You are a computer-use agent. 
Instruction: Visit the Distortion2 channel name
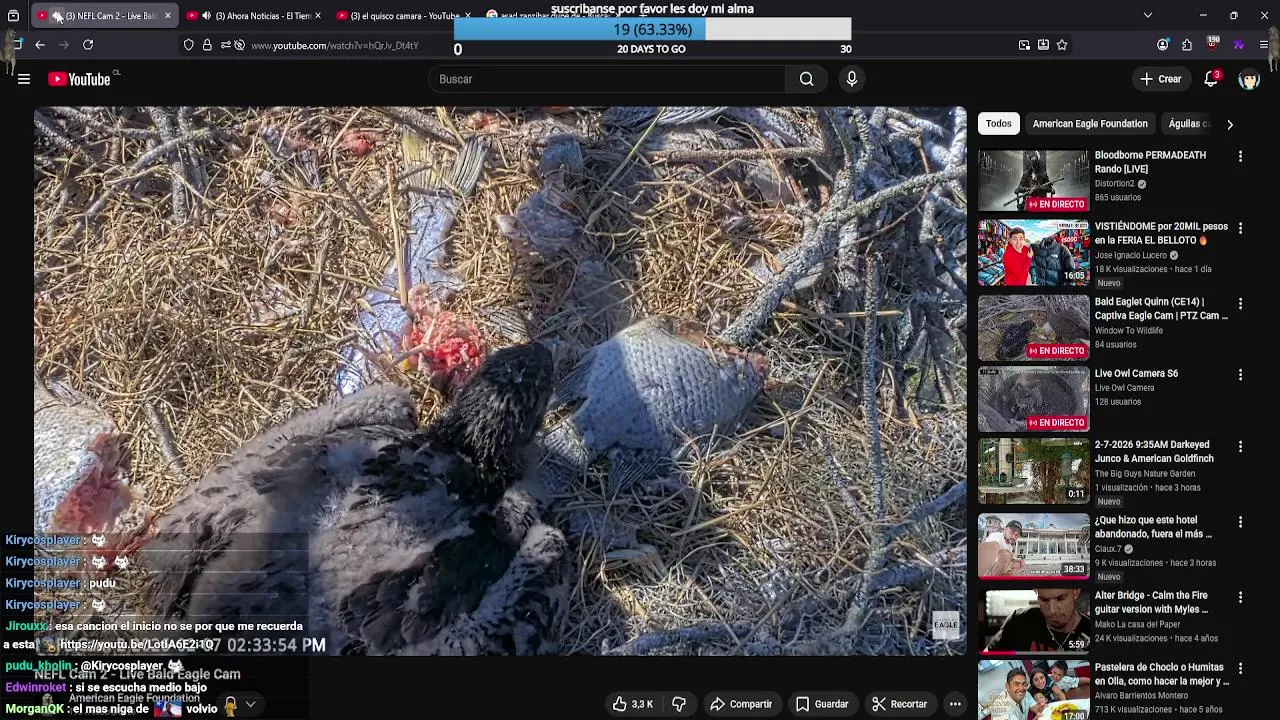(1114, 184)
